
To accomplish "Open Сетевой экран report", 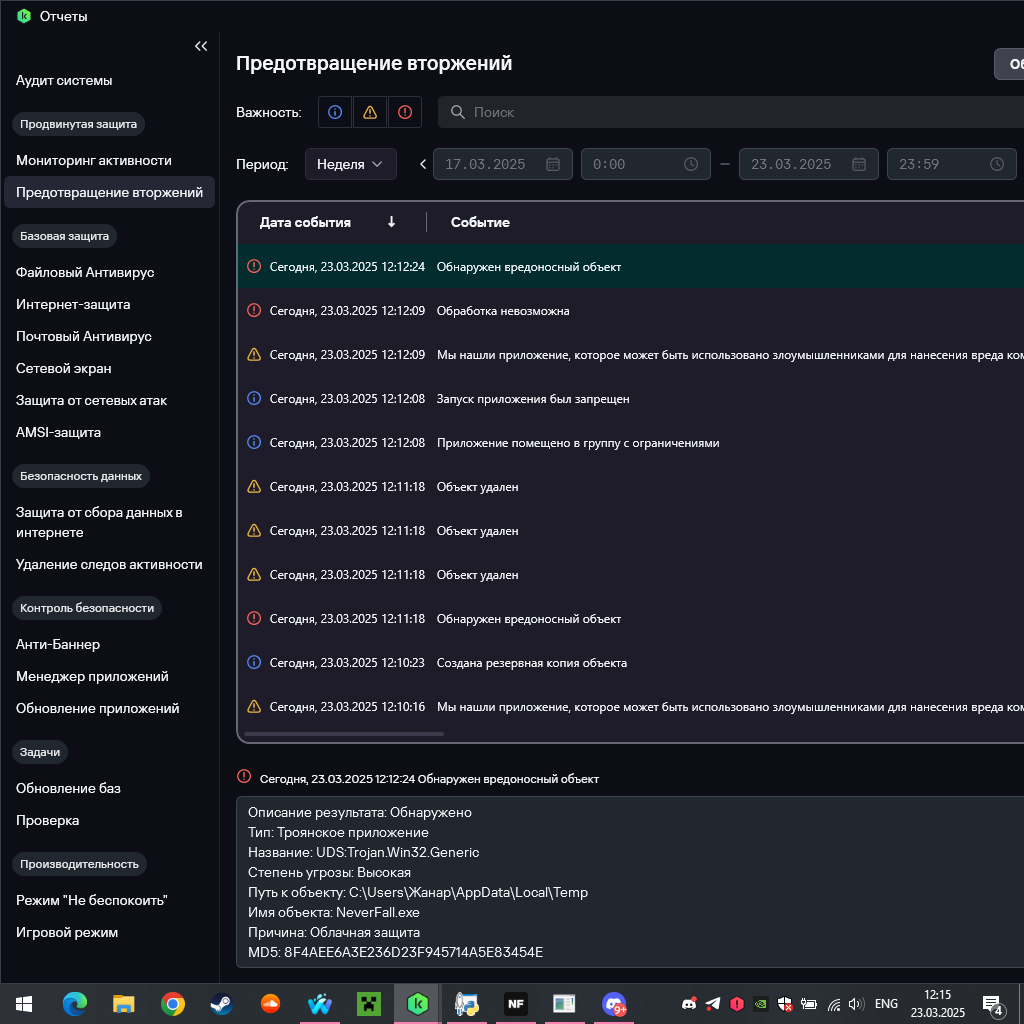I will pyautogui.click(x=63, y=368).
